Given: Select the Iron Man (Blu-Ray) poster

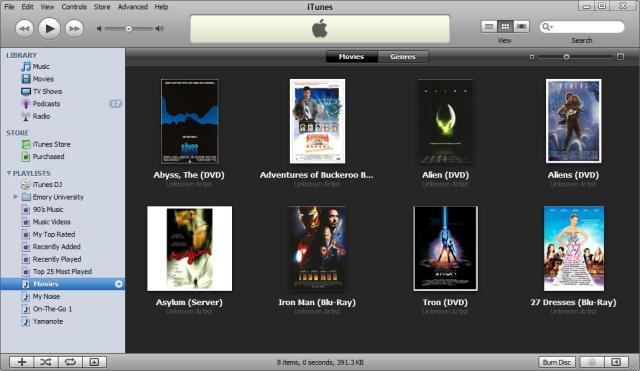Looking at the screenshot, I should point(317,249).
